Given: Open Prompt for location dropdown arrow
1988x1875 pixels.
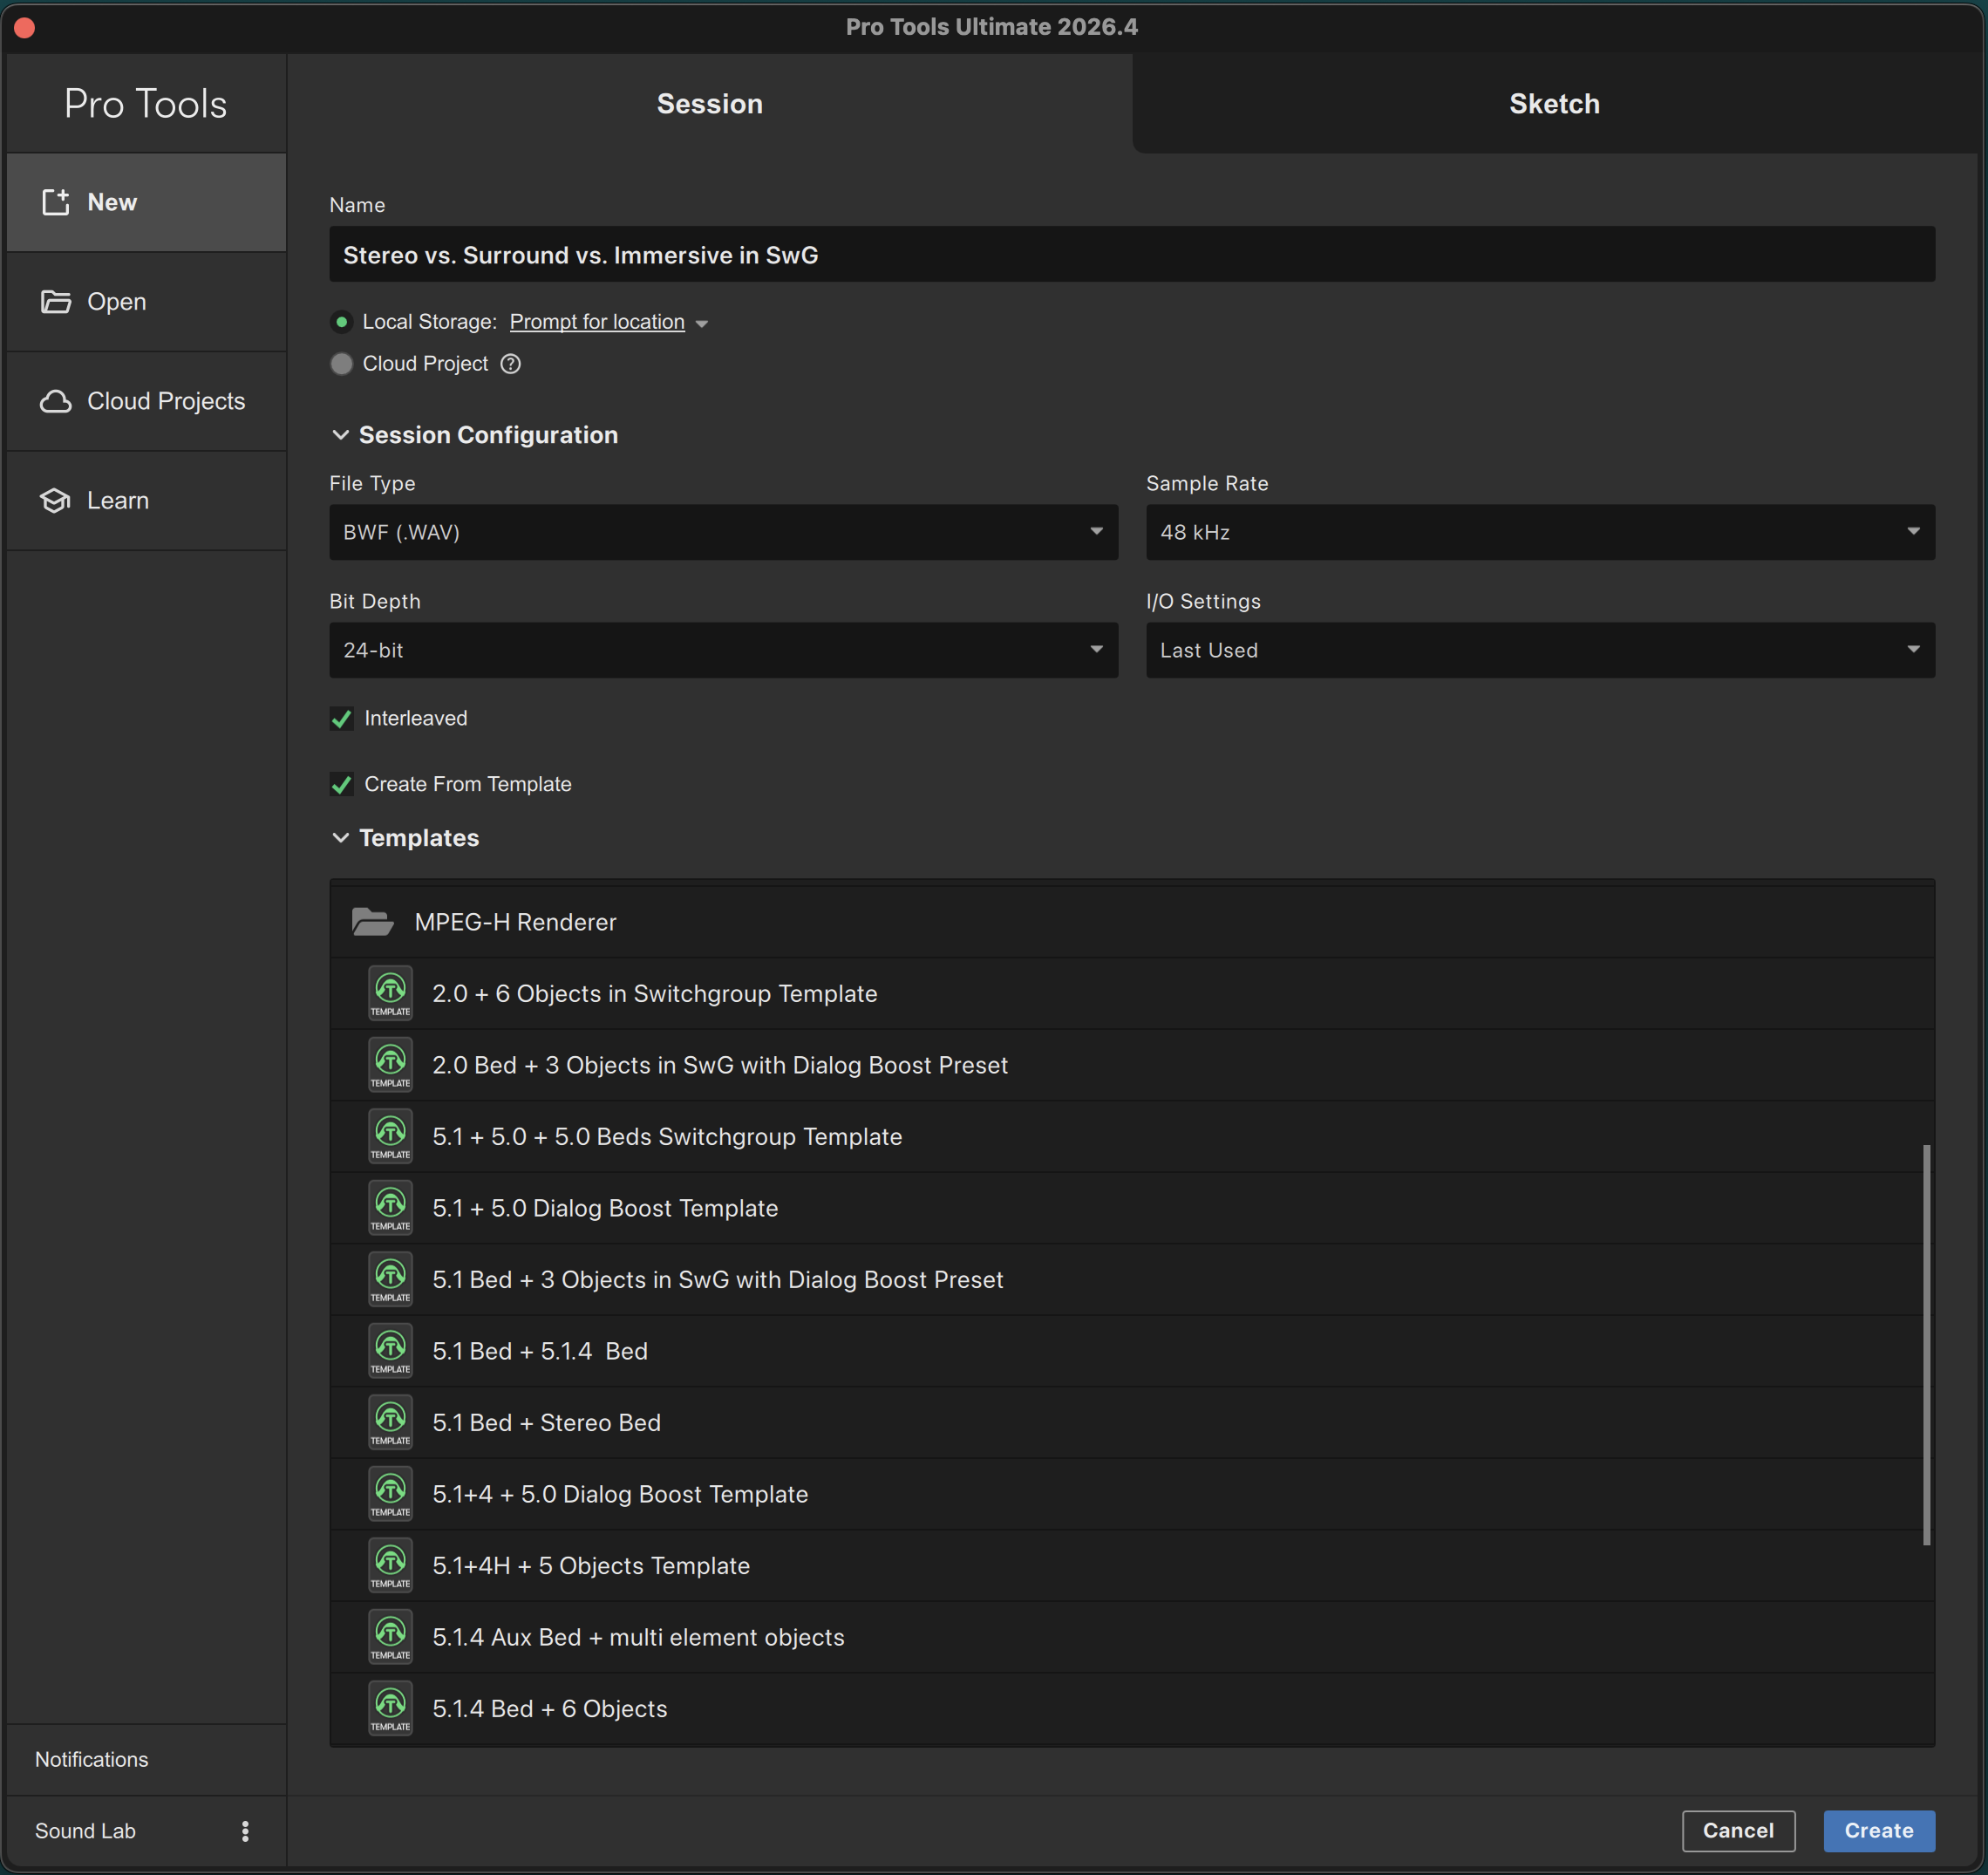Looking at the screenshot, I should point(702,324).
